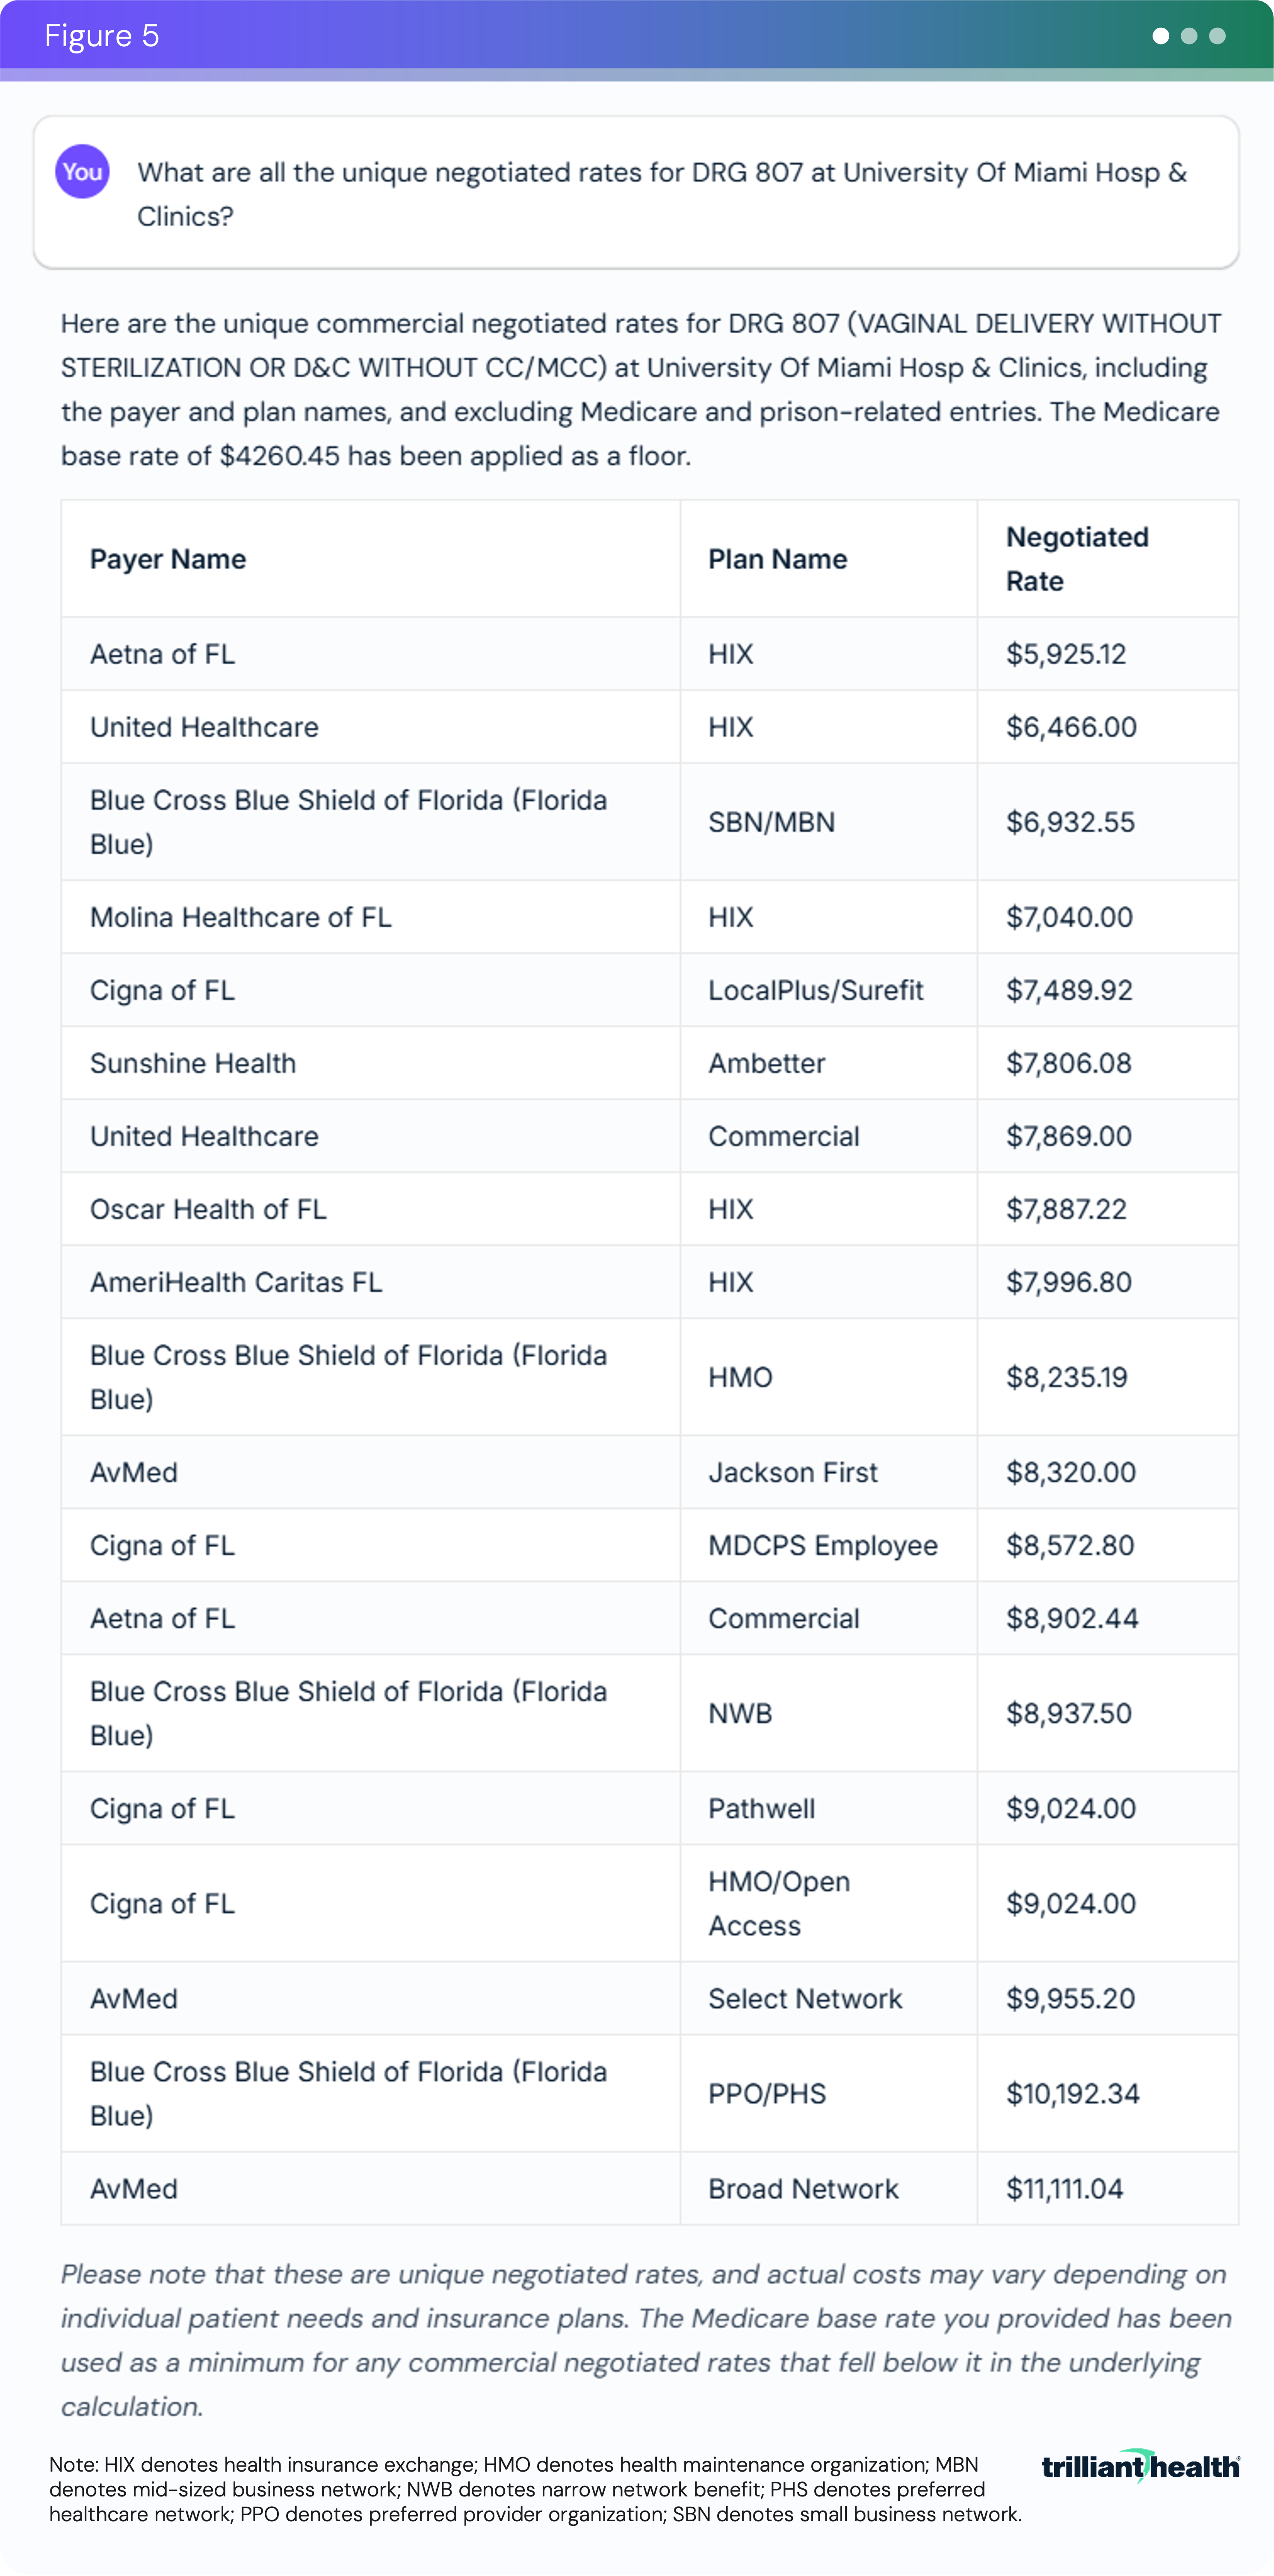
Task: Click the $11,111.04 negotiated rate
Action: click(1064, 2188)
